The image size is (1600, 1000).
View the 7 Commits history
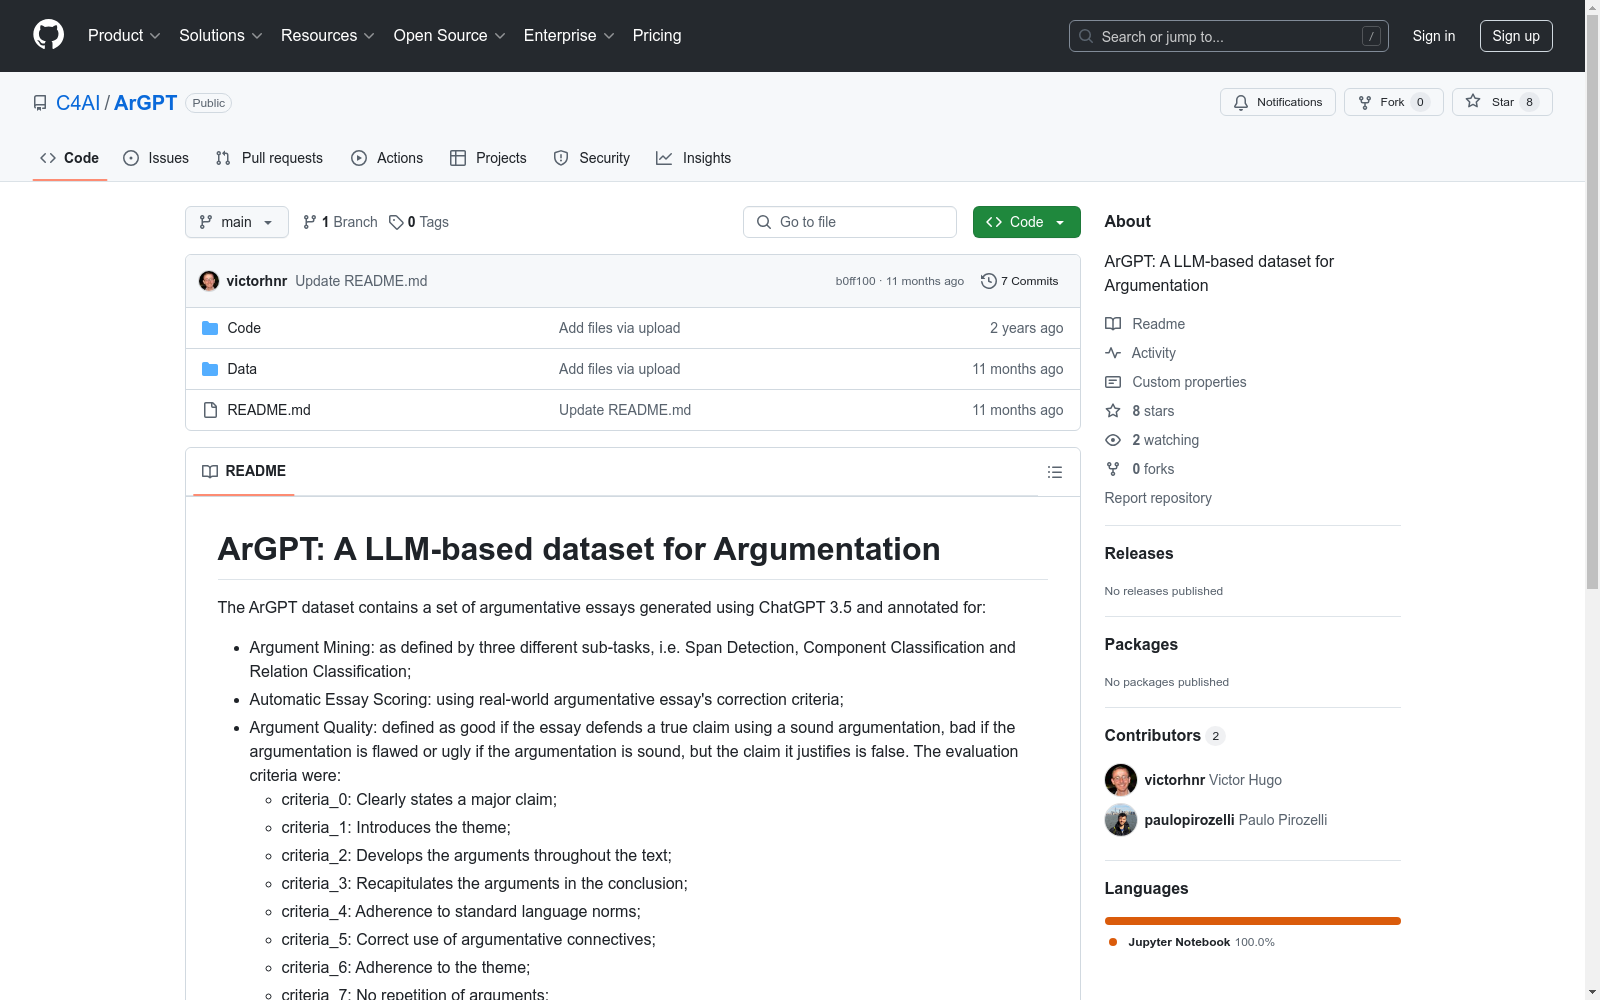point(1020,281)
